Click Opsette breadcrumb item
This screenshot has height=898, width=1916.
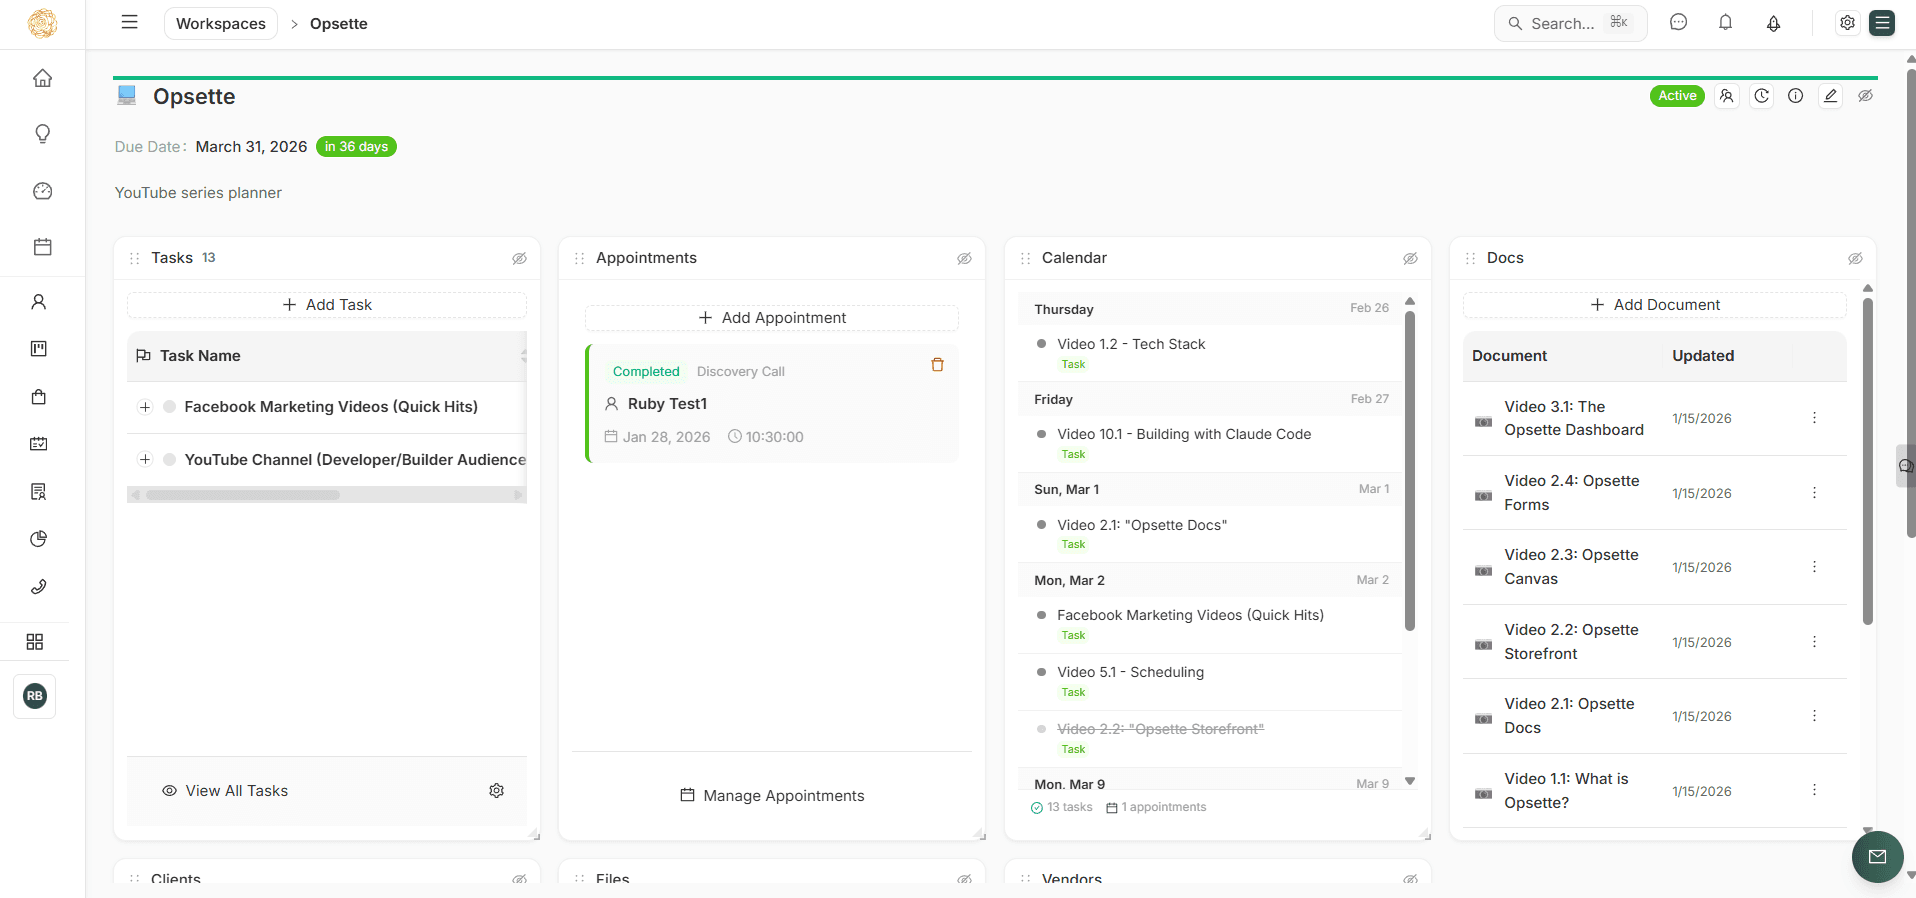click(339, 23)
